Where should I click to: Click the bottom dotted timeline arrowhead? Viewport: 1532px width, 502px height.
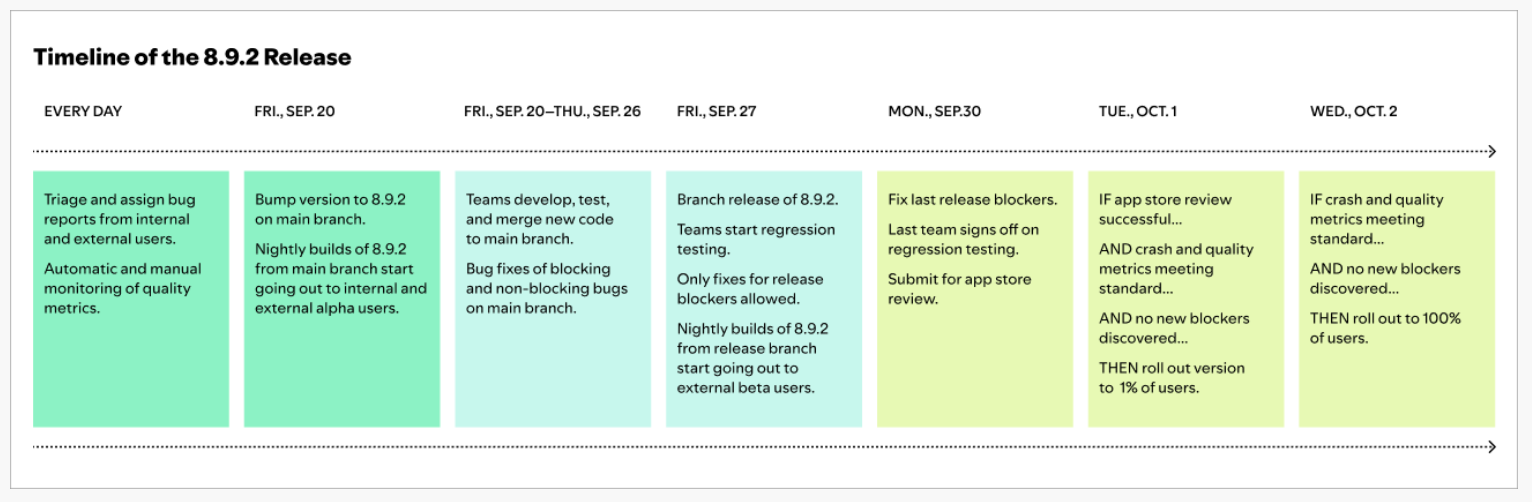tap(1492, 446)
